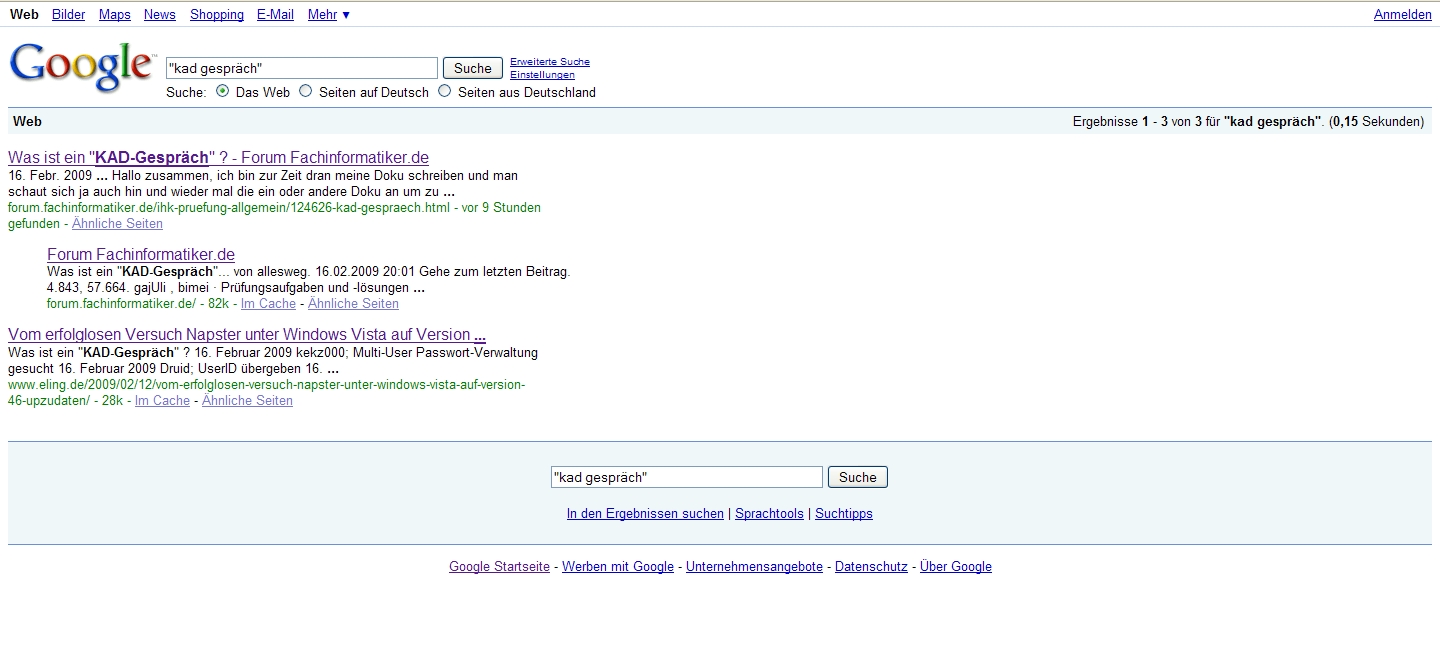Open the Suchtipps link
Viewport: 1440px width, 655px height.
[x=844, y=513]
